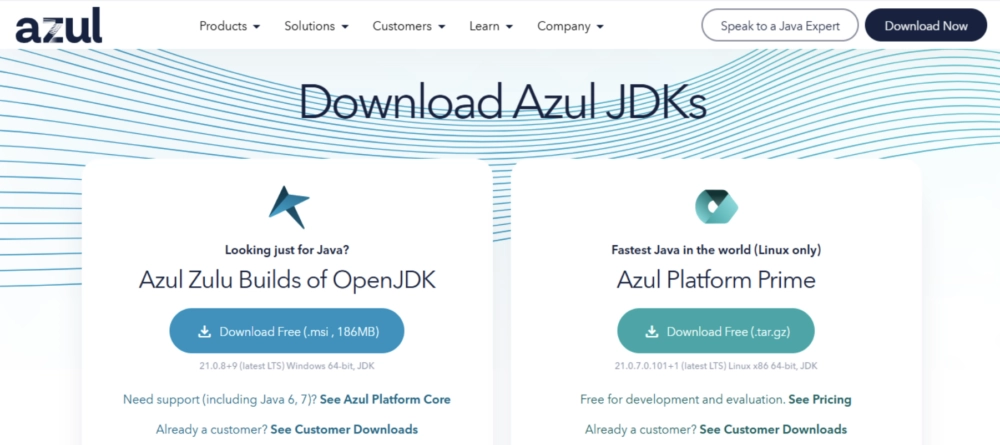Open See Azul Platform Core link

[x=385, y=400]
